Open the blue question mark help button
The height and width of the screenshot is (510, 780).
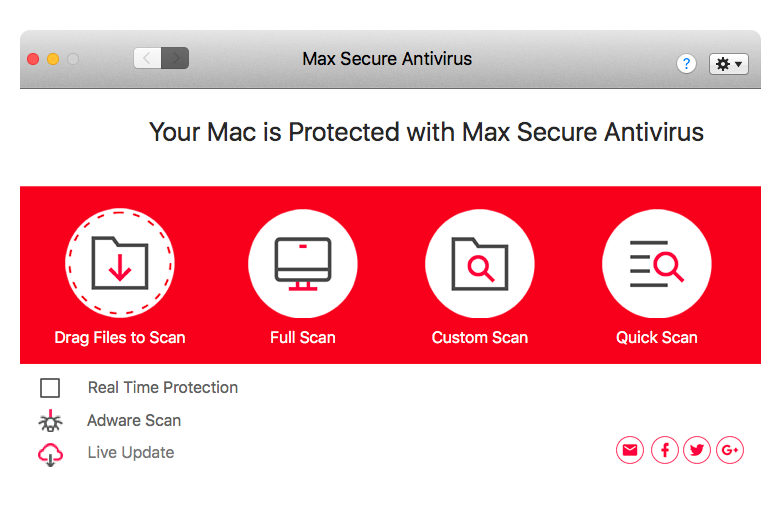tap(686, 64)
